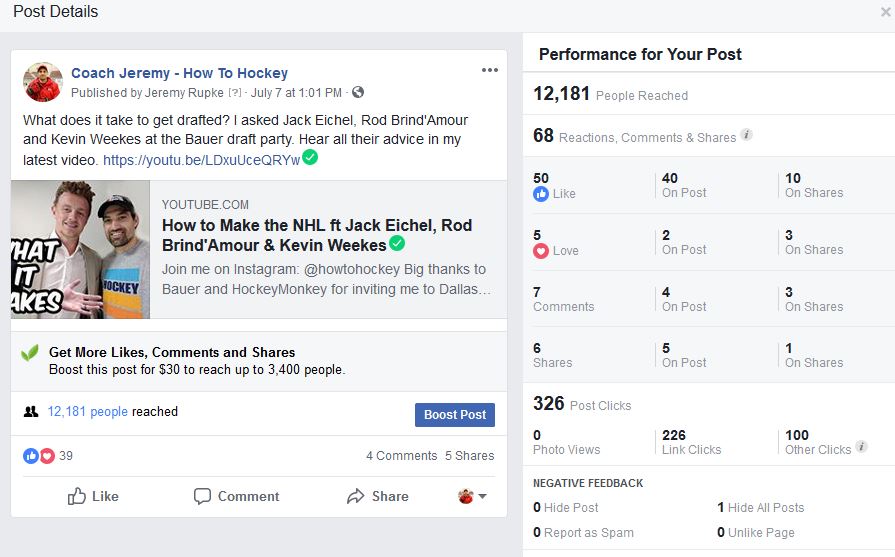Image resolution: width=895 pixels, height=557 pixels.
Task: Click the Share button
Action: tap(377, 496)
